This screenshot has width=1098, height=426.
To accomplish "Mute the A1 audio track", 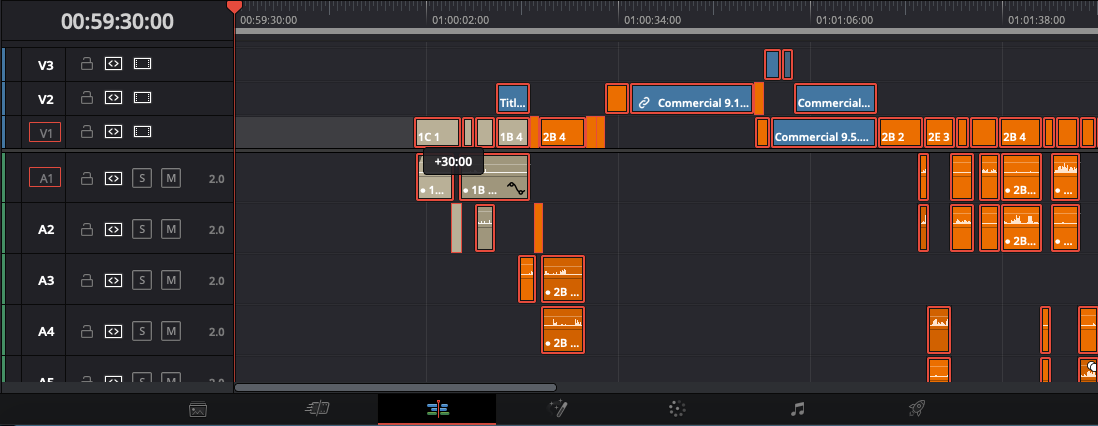I will coord(170,178).
